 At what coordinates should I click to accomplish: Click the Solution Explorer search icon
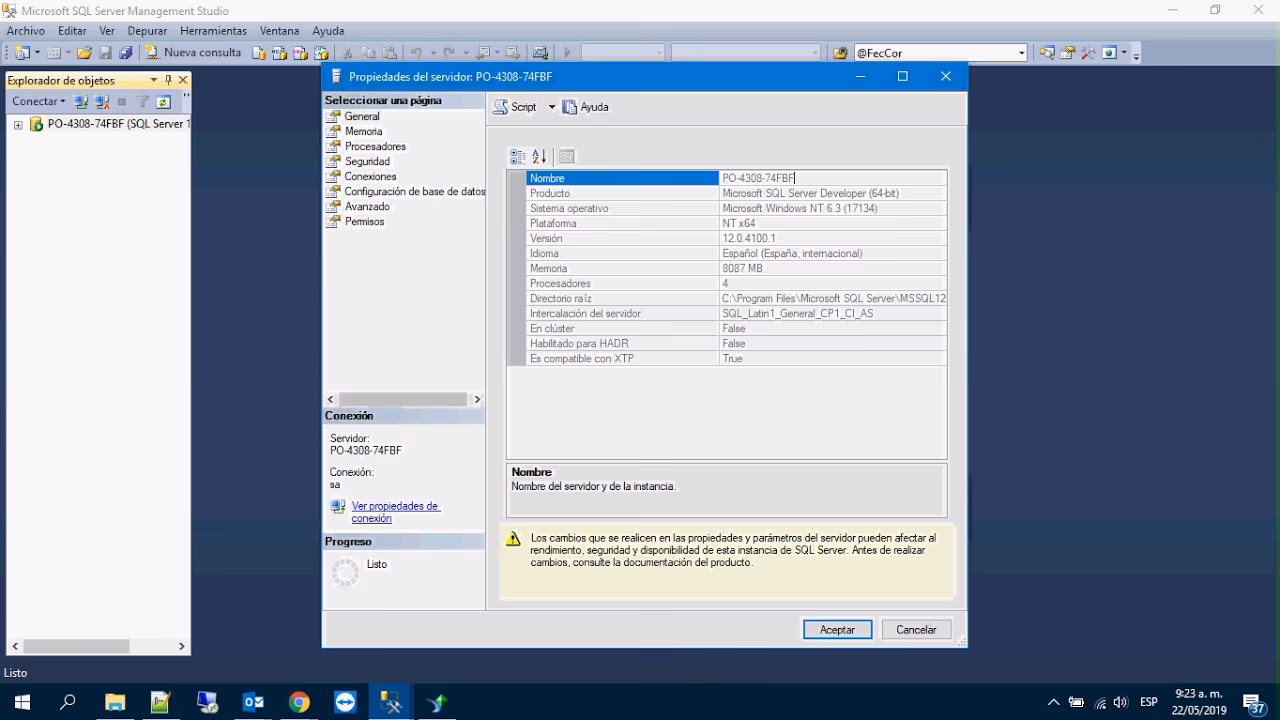[x=1047, y=53]
